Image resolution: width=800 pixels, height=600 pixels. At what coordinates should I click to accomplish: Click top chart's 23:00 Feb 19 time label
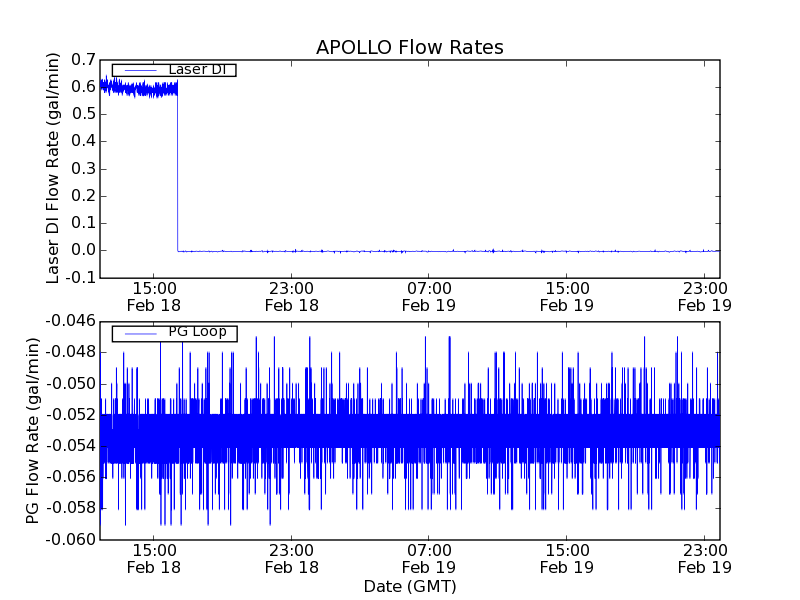(705, 297)
